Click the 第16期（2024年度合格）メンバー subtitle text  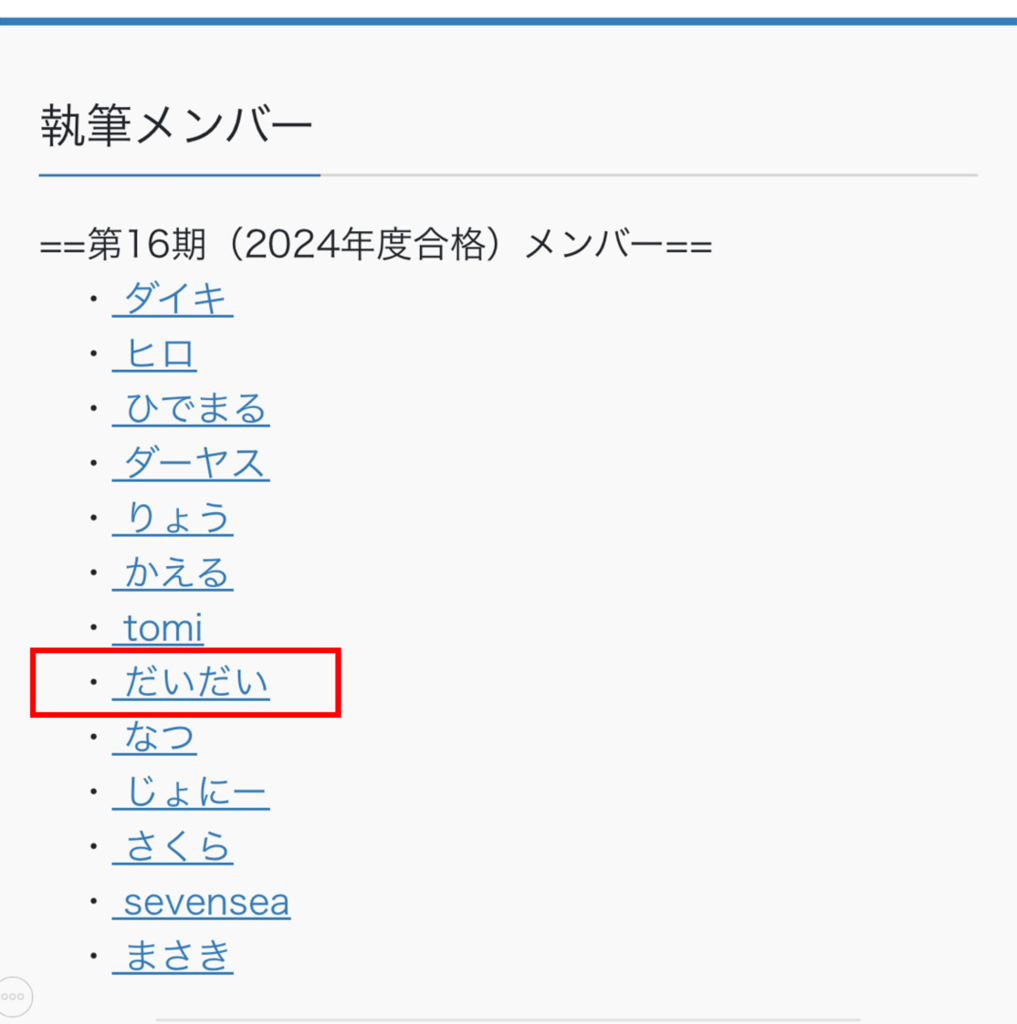point(375,245)
